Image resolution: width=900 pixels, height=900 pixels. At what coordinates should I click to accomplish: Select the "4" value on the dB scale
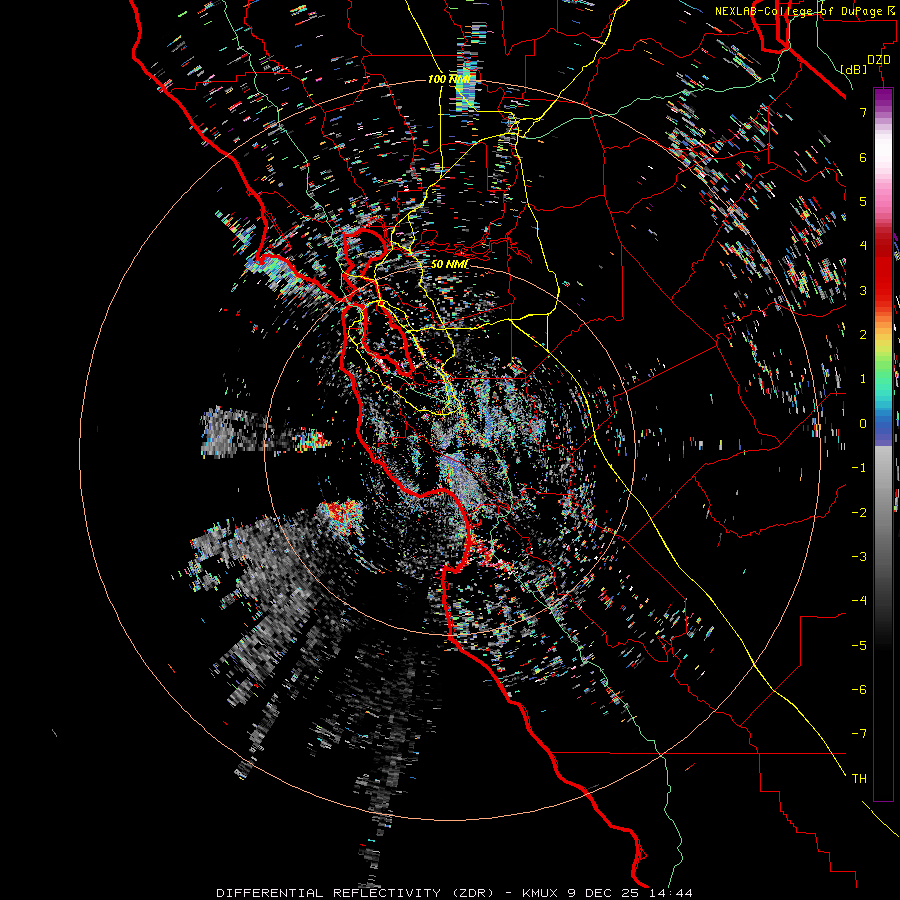[863, 246]
